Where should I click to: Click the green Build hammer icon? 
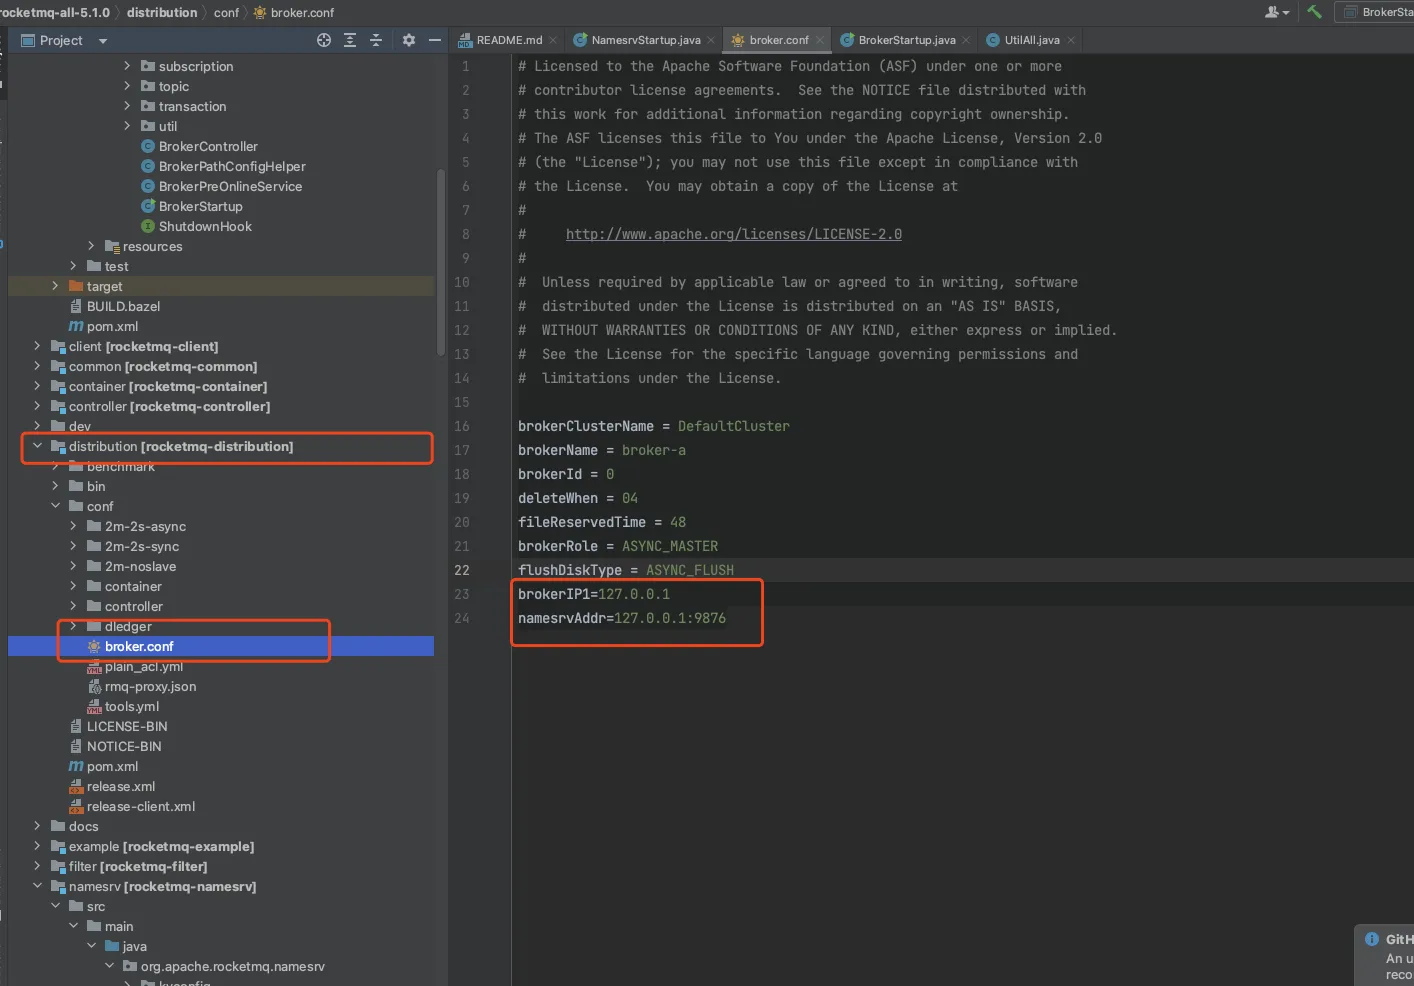coord(1314,12)
